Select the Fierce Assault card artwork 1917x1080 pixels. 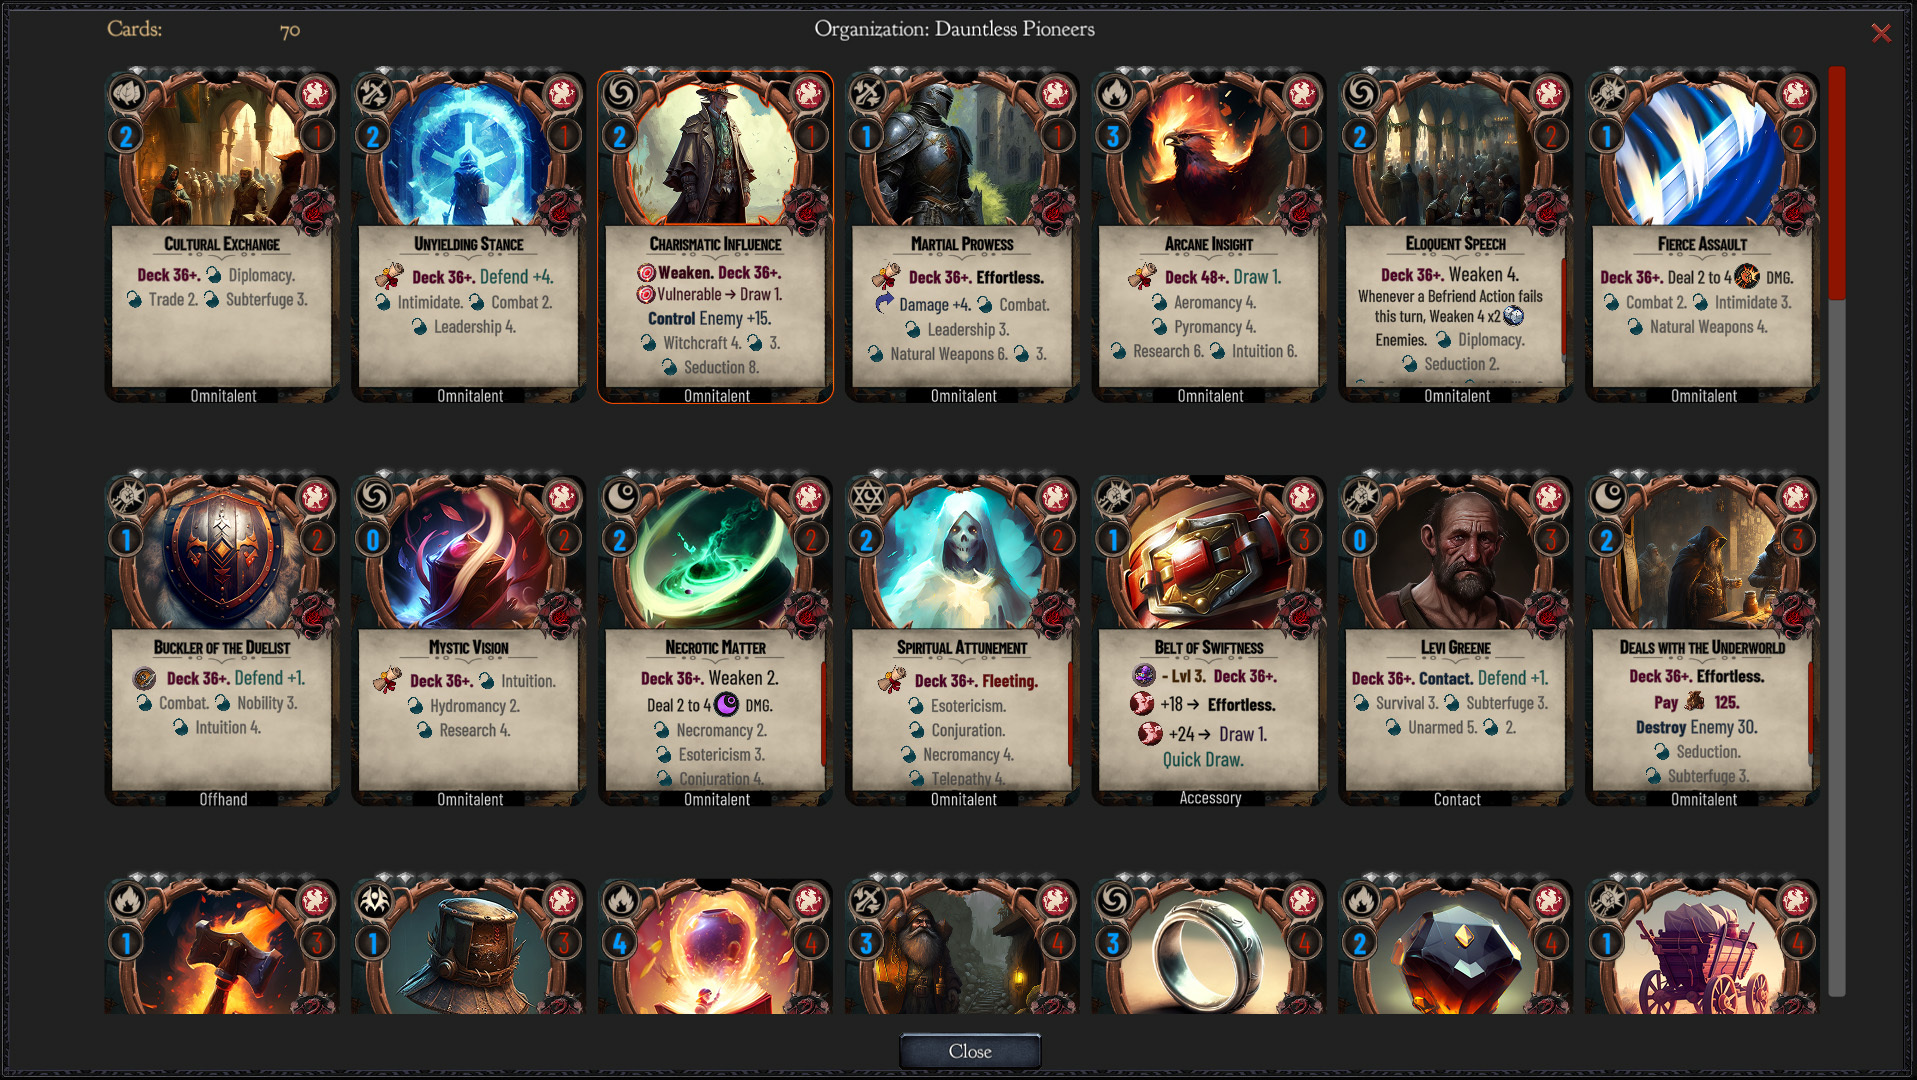(1703, 152)
